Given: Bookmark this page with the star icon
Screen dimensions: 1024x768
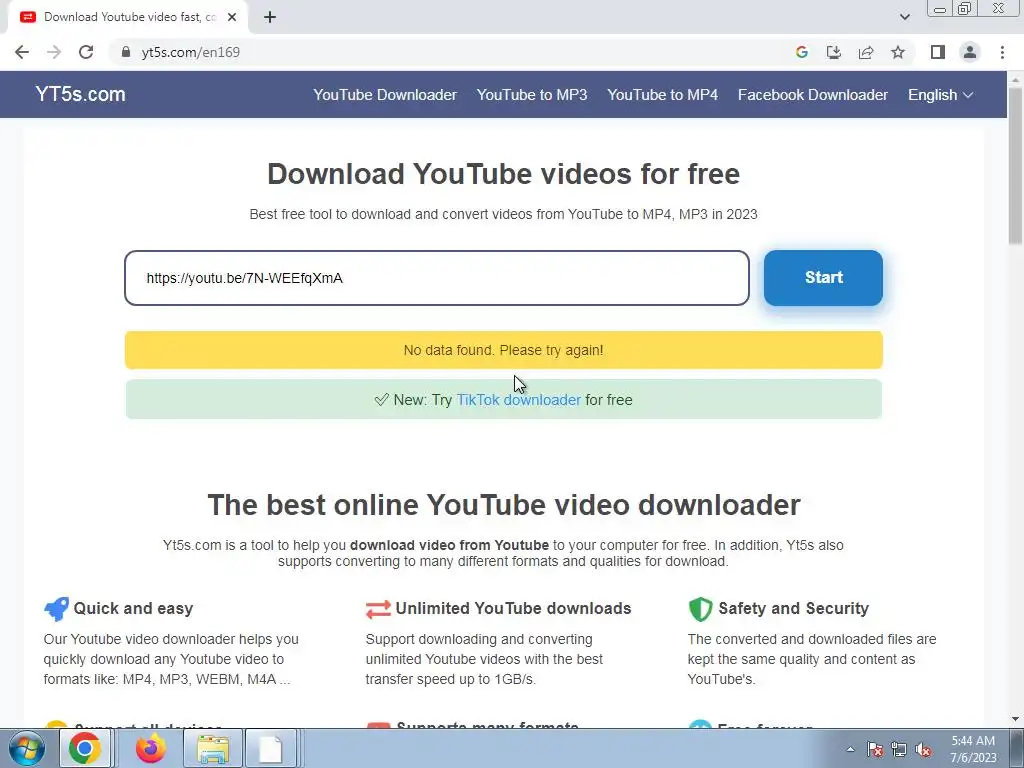Looking at the screenshot, I should tap(898, 52).
